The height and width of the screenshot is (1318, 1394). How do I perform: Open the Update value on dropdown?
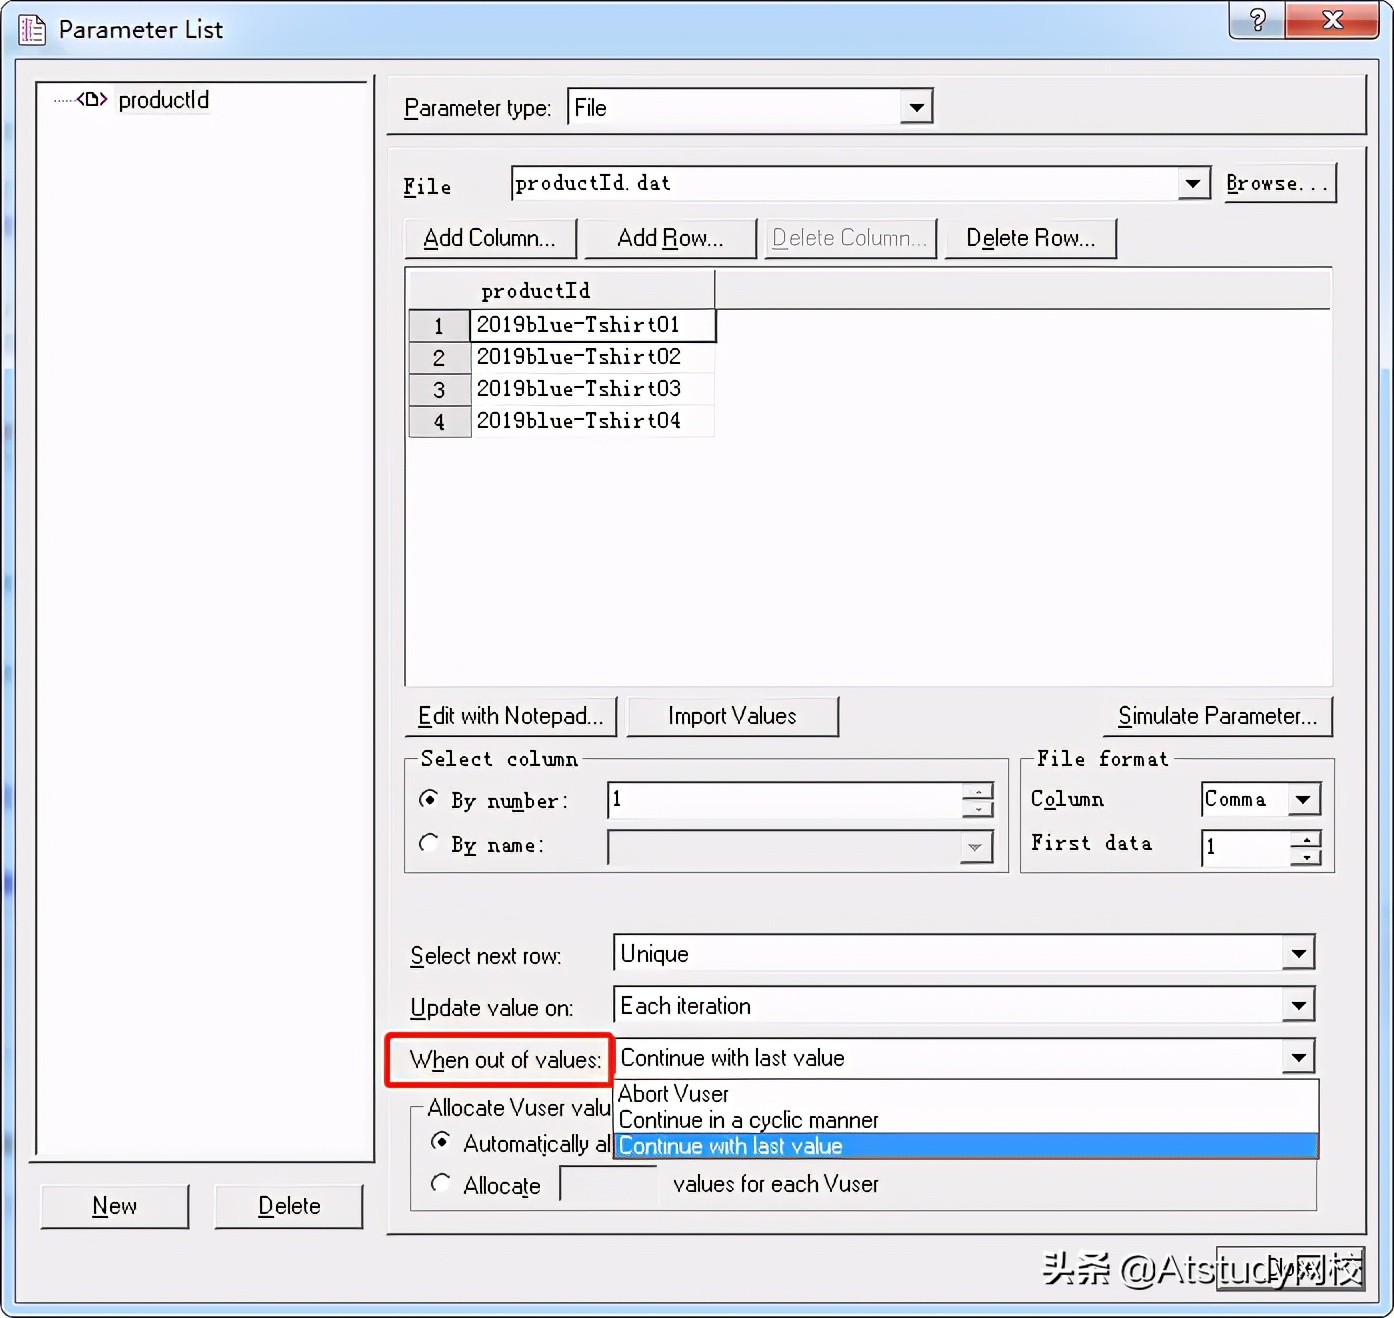click(1298, 1005)
